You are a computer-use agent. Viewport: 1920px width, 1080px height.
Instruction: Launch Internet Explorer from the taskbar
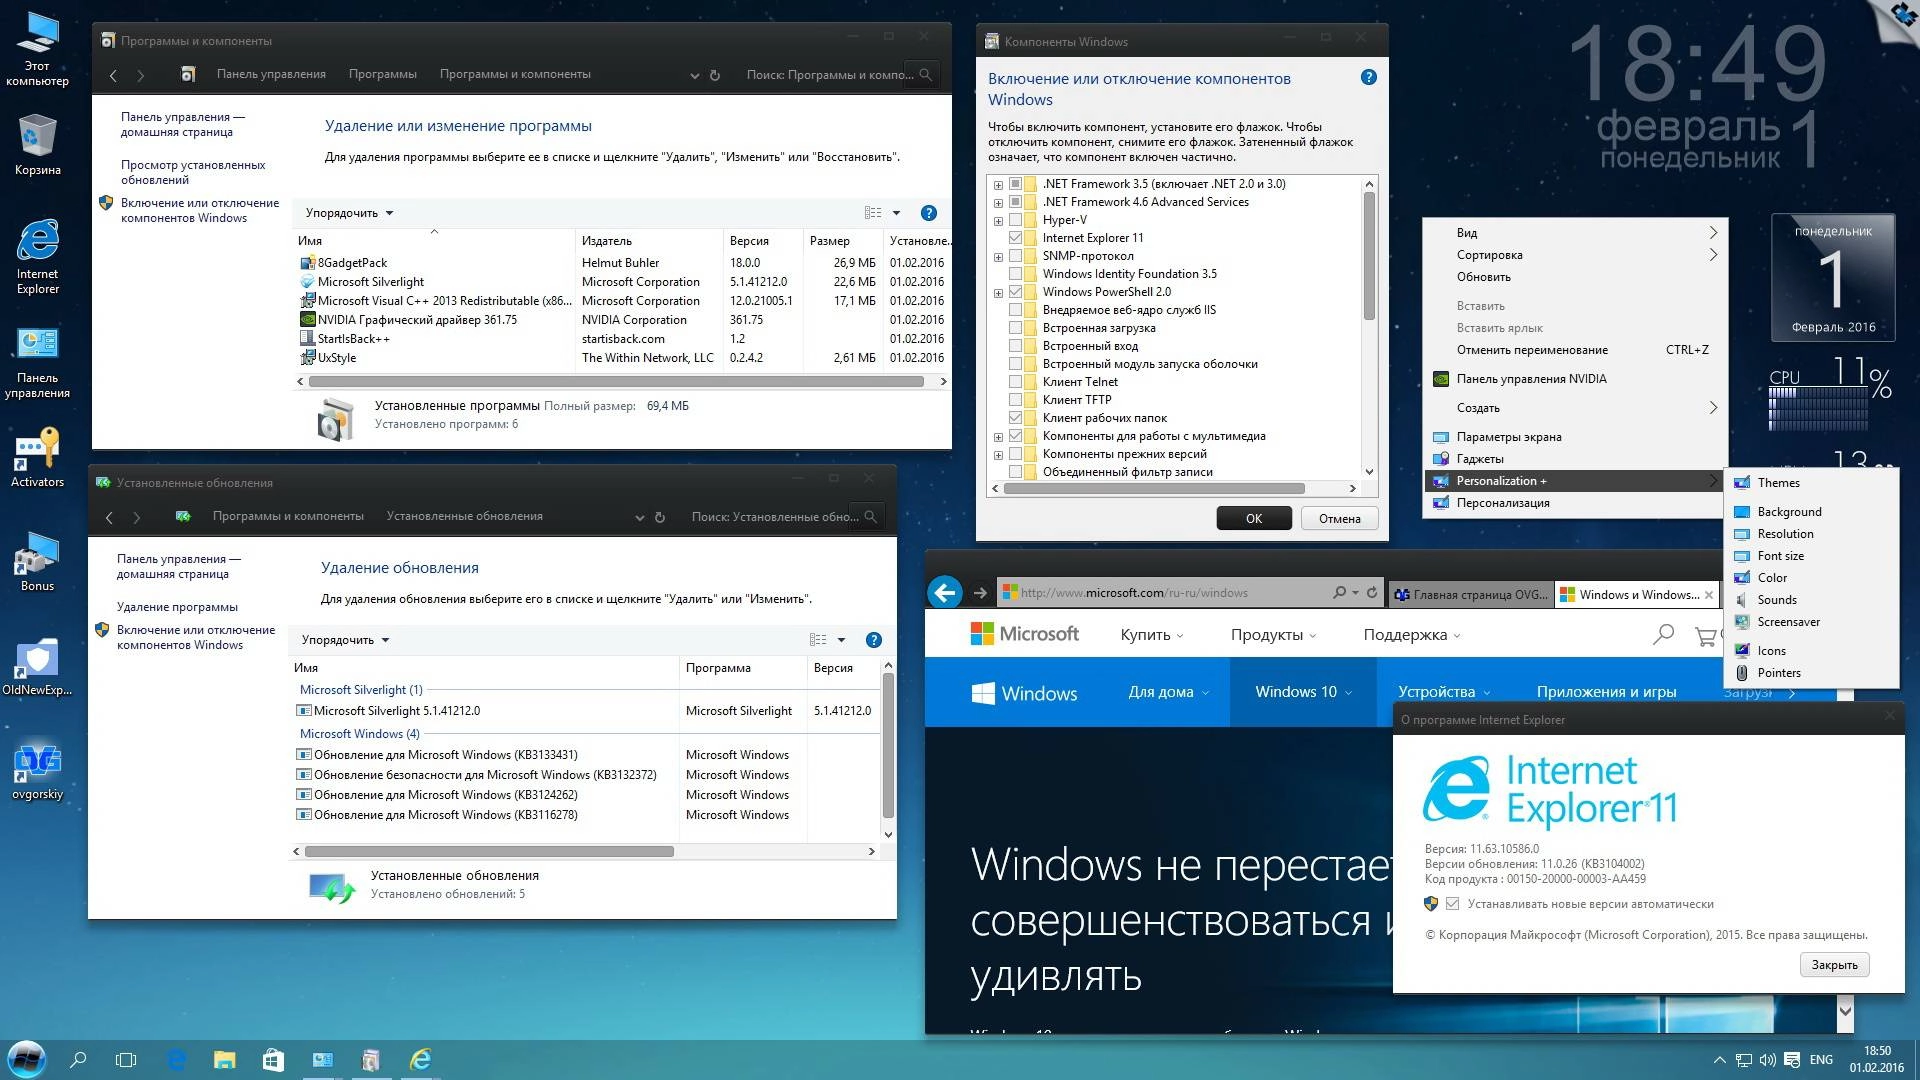tap(421, 1059)
